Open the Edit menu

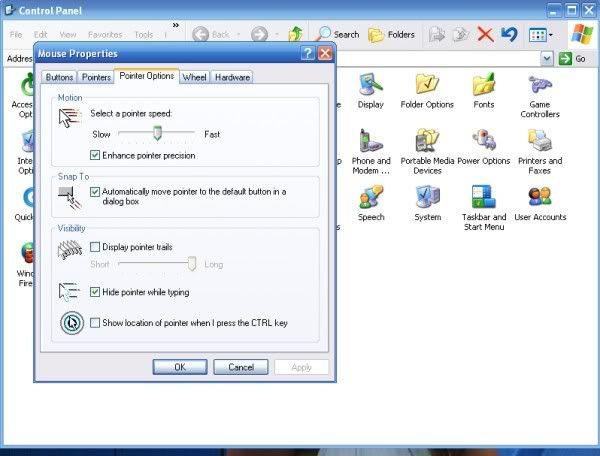click(x=40, y=35)
